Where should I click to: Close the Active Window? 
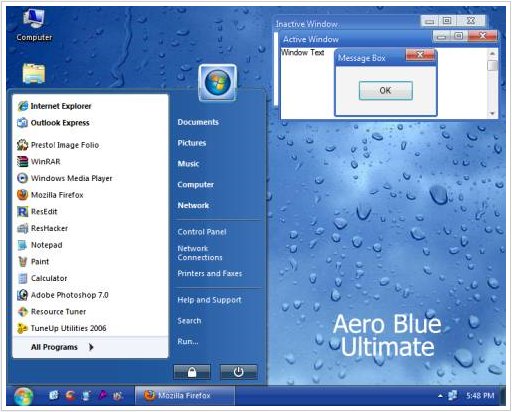point(483,36)
